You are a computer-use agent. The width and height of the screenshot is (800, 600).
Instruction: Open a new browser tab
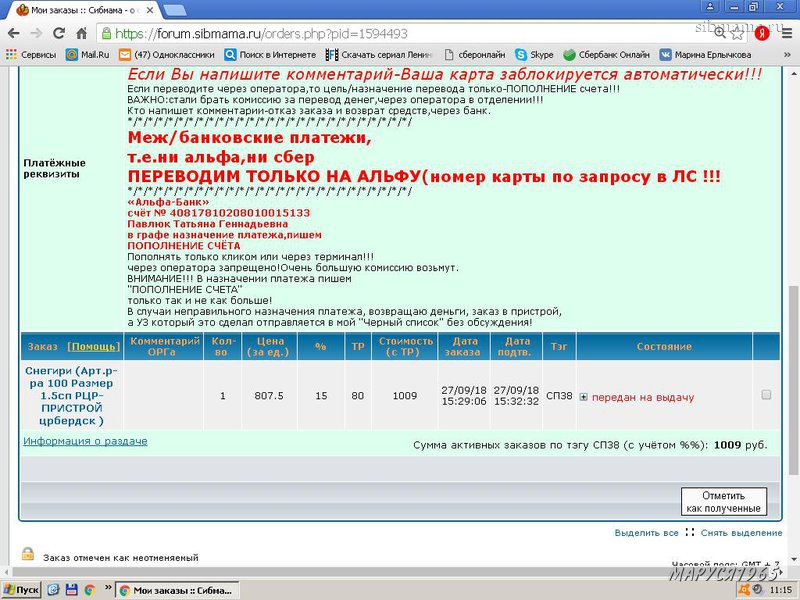click(174, 10)
